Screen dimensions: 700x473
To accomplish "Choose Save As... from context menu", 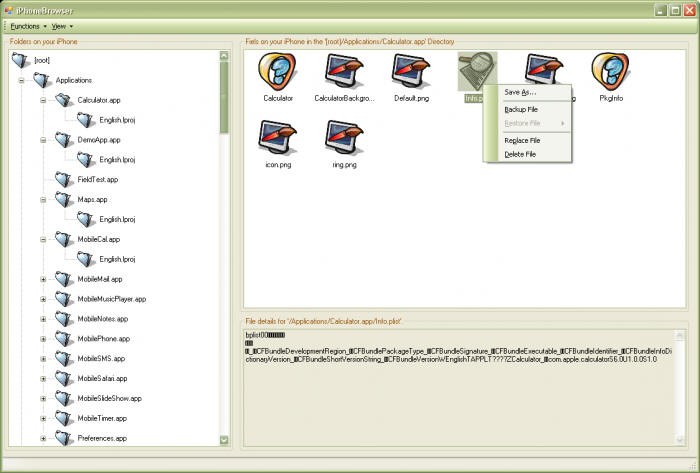I will point(527,92).
